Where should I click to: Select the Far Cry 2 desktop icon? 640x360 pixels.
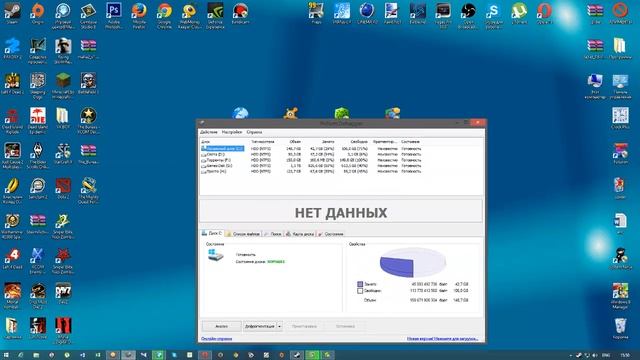coord(12,49)
